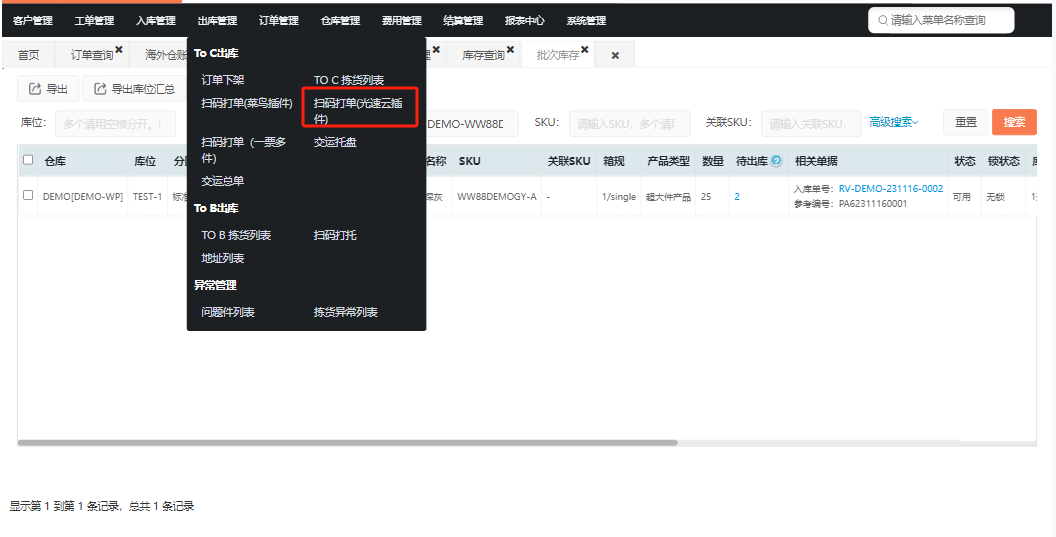
Task: Select TO C 拣货列表 menu entry
Action: pyautogui.click(x=349, y=80)
